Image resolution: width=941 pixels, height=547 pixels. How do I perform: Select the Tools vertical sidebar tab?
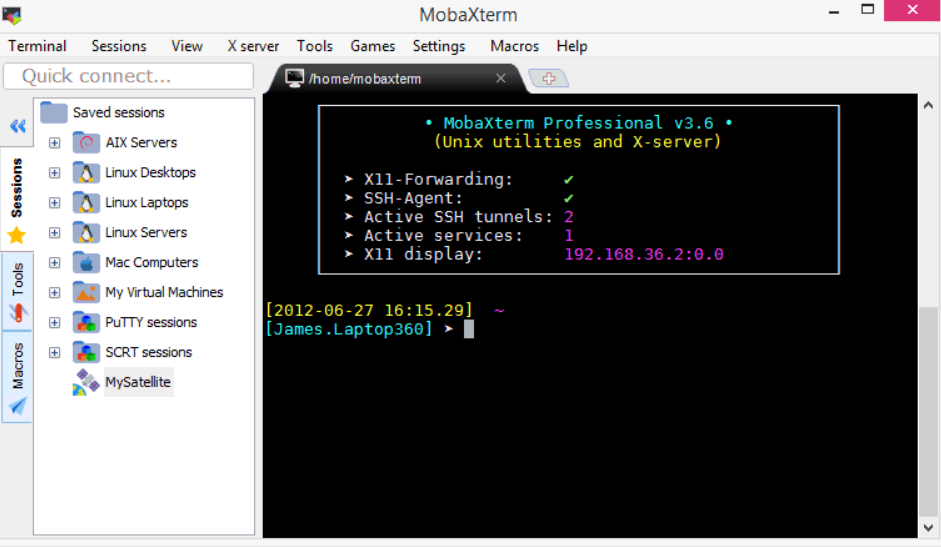pyautogui.click(x=17, y=290)
